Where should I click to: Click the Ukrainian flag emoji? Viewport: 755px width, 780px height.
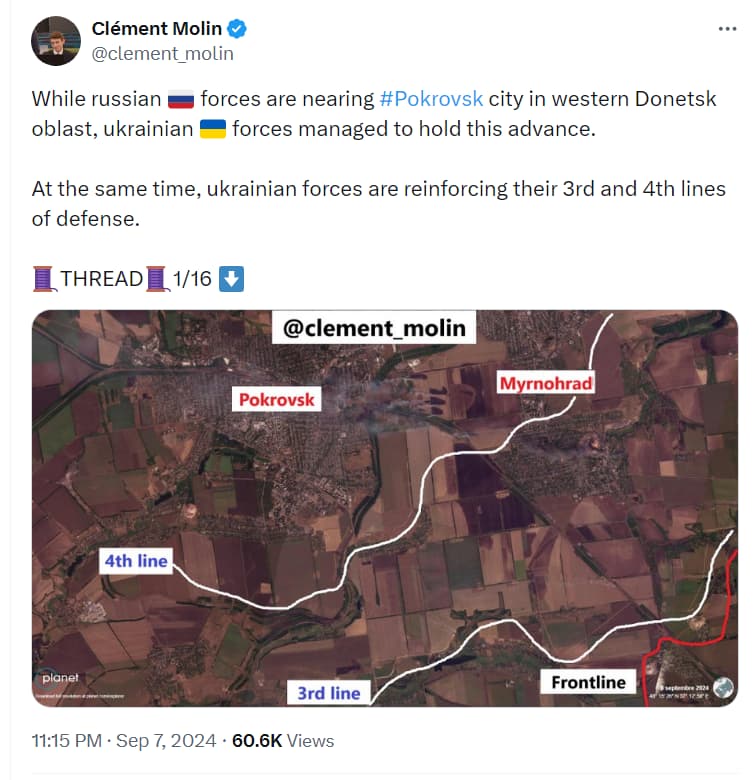pos(212,129)
